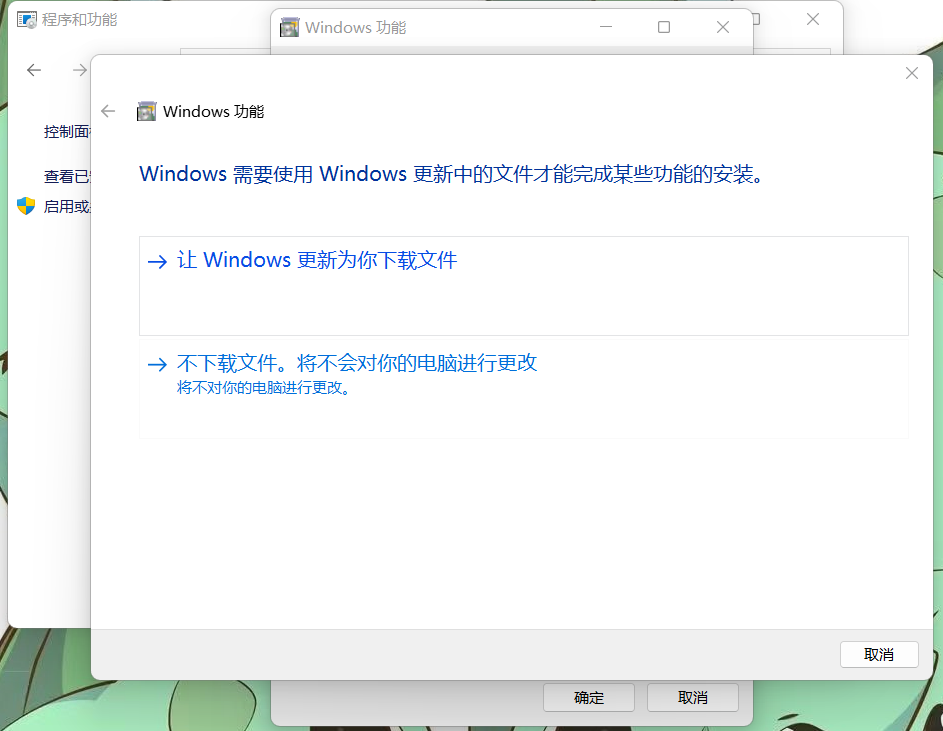The image size is (943, 731).
Task: Open 启用或关闭 Windows 功能 sidebar link
Action: [67, 207]
